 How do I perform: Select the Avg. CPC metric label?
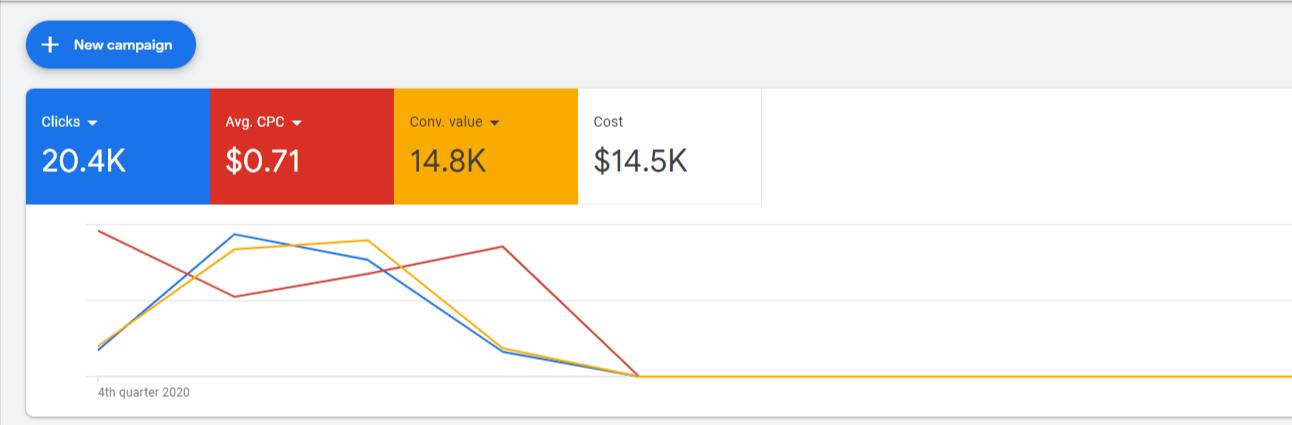(255, 122)
